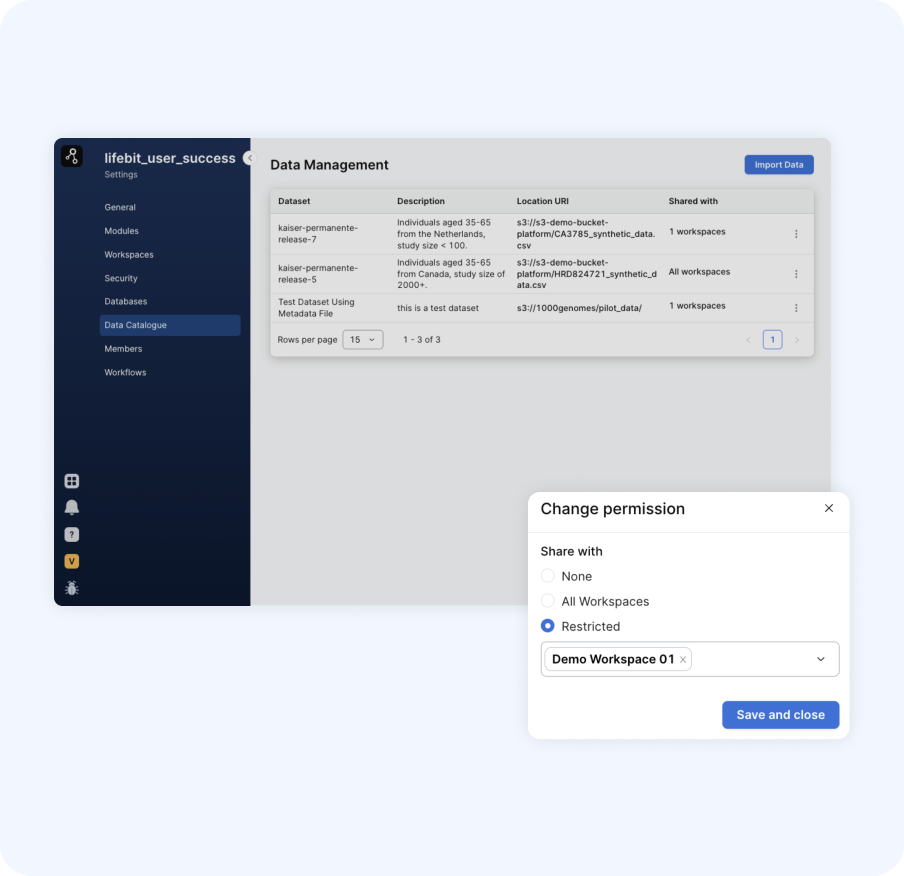The image size is (904, 876).
Task: Open Databases settings
Action: [126, 302]
